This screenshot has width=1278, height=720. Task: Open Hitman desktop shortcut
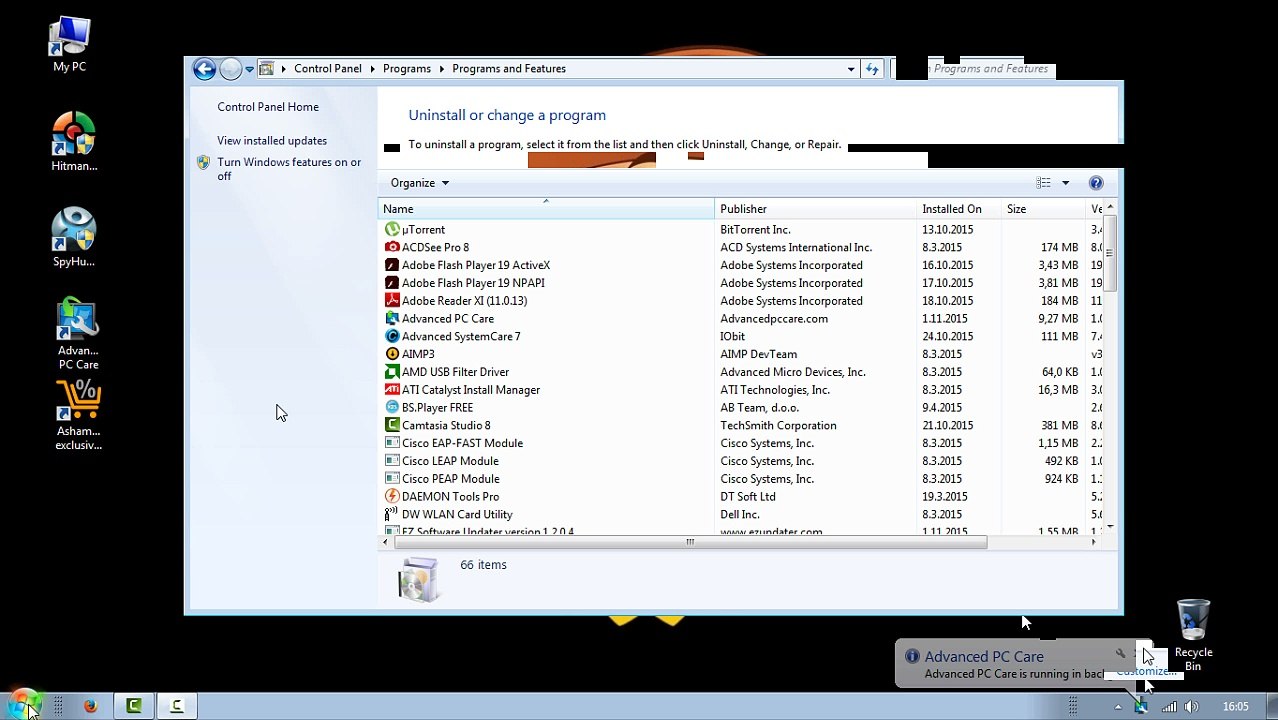coord(74,142)
